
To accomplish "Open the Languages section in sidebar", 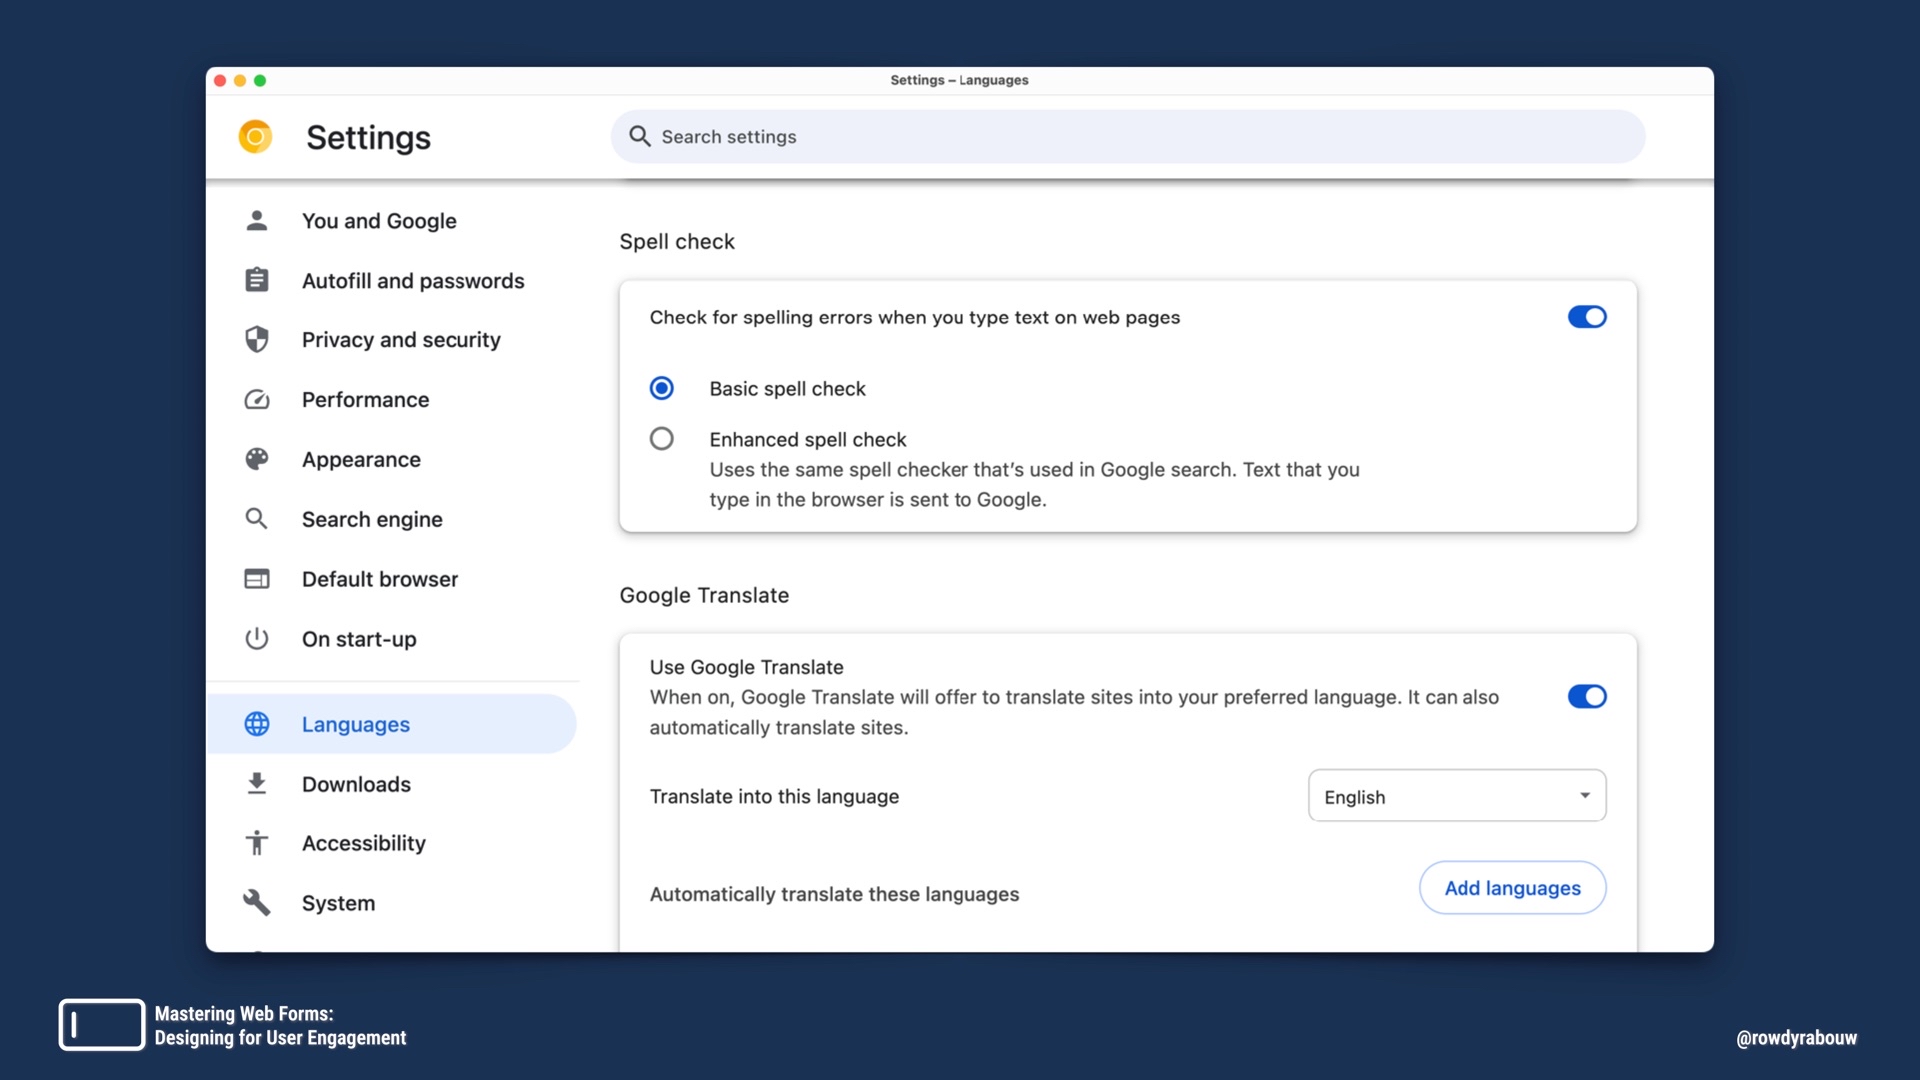I will coord(356,724).
